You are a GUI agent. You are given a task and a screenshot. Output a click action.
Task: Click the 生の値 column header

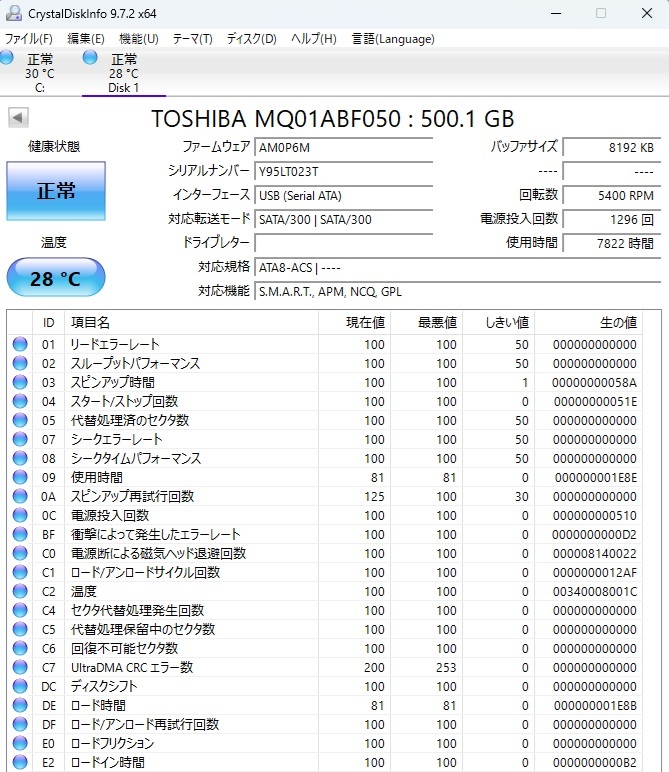[x=588, y=322]
